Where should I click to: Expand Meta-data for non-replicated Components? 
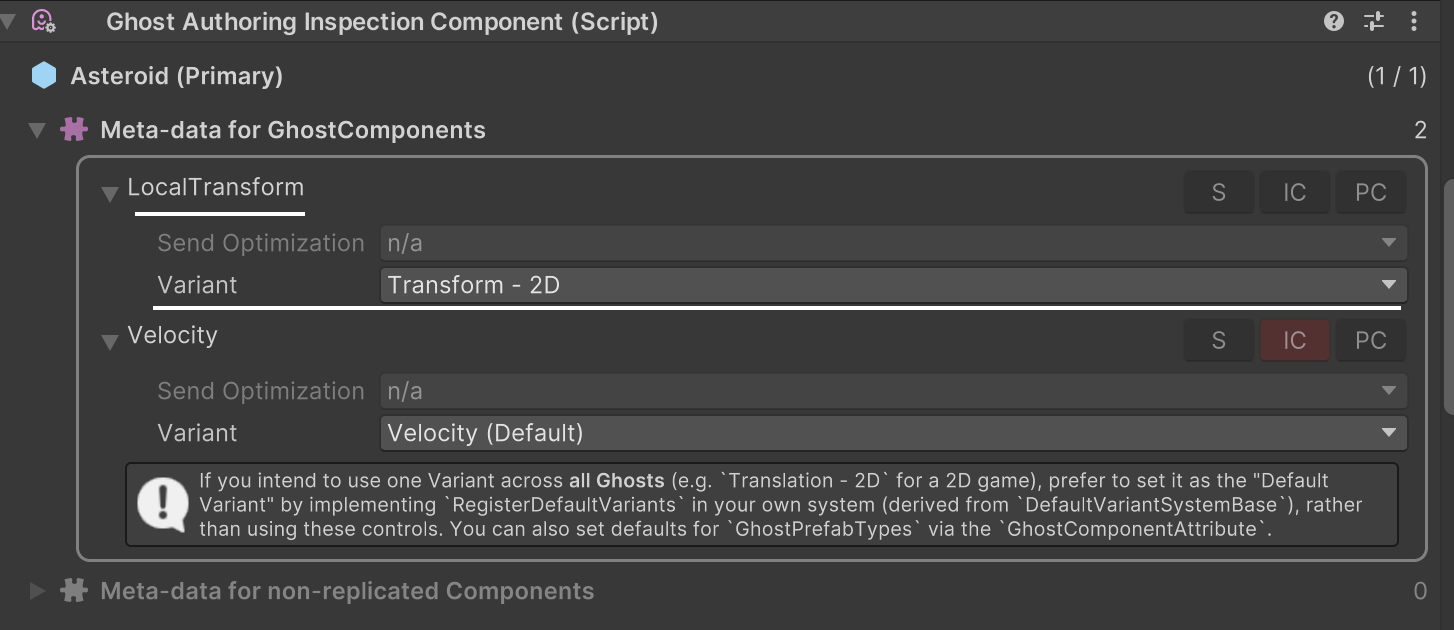pos(37,591)
